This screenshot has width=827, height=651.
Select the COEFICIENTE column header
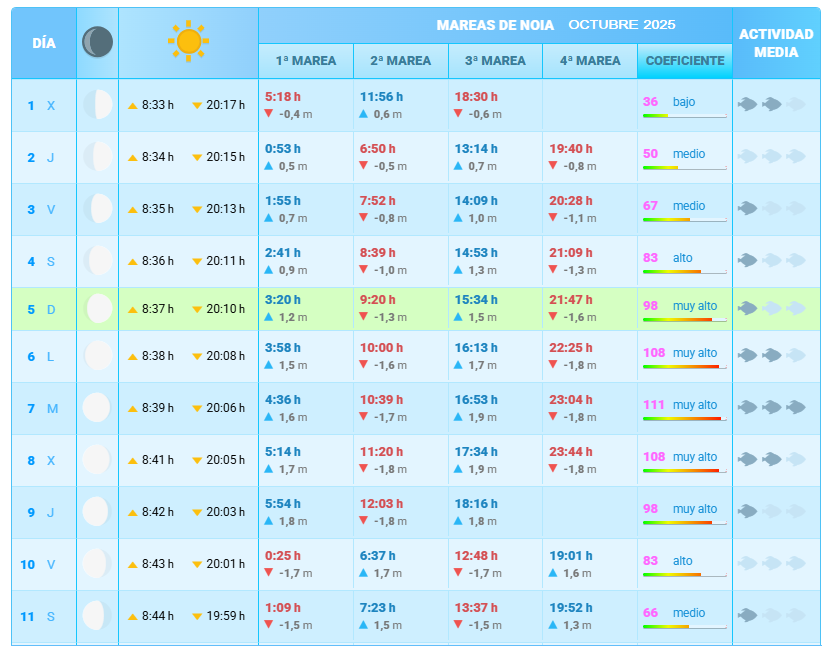(x=685, y=61)
